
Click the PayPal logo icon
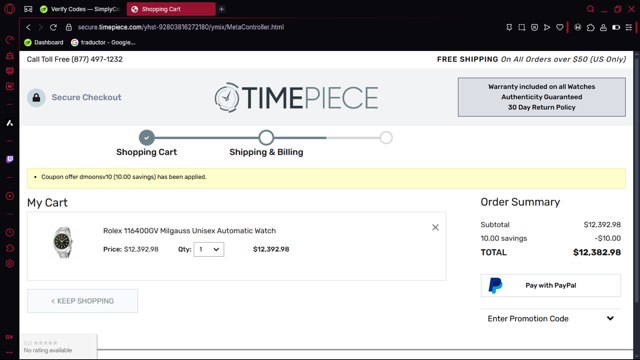(495, 285)
